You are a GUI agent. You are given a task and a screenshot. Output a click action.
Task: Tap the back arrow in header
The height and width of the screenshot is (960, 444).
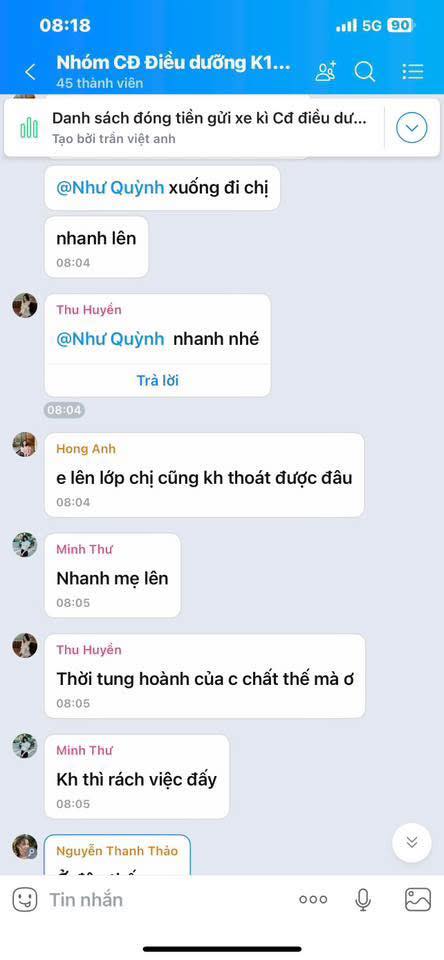30,72
